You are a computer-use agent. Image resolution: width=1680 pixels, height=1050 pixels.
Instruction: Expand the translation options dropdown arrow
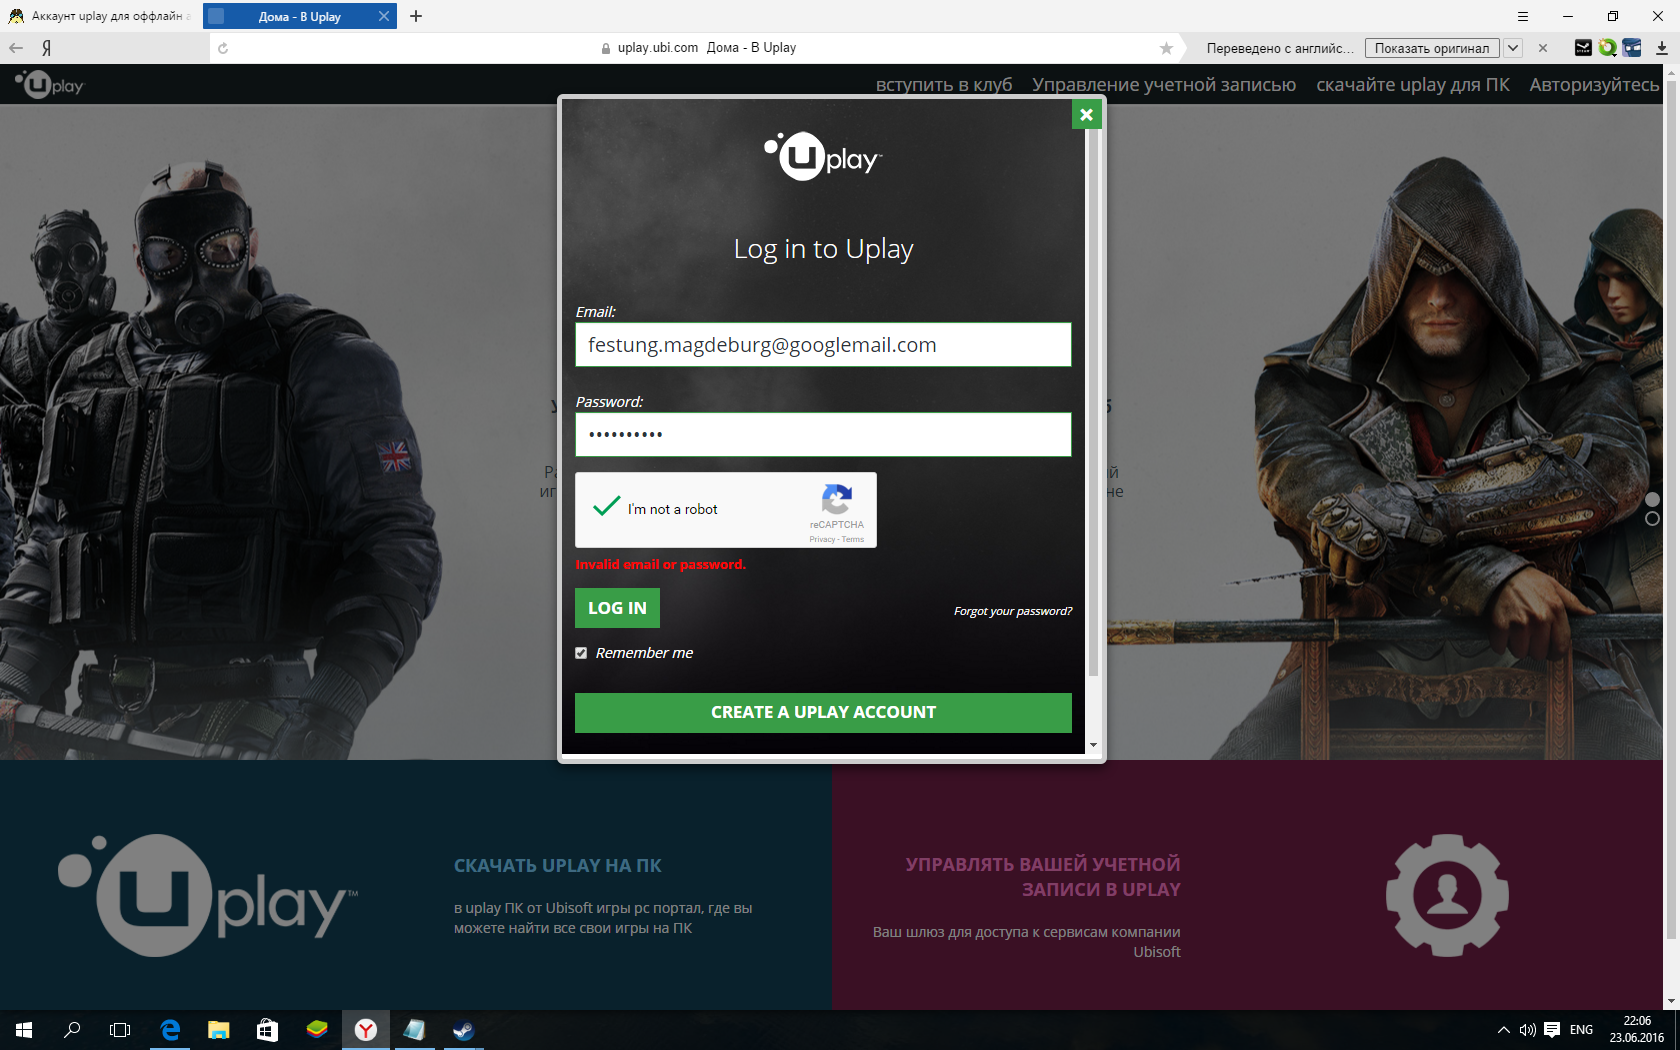pyautogui.click(x=1513, y=48)
